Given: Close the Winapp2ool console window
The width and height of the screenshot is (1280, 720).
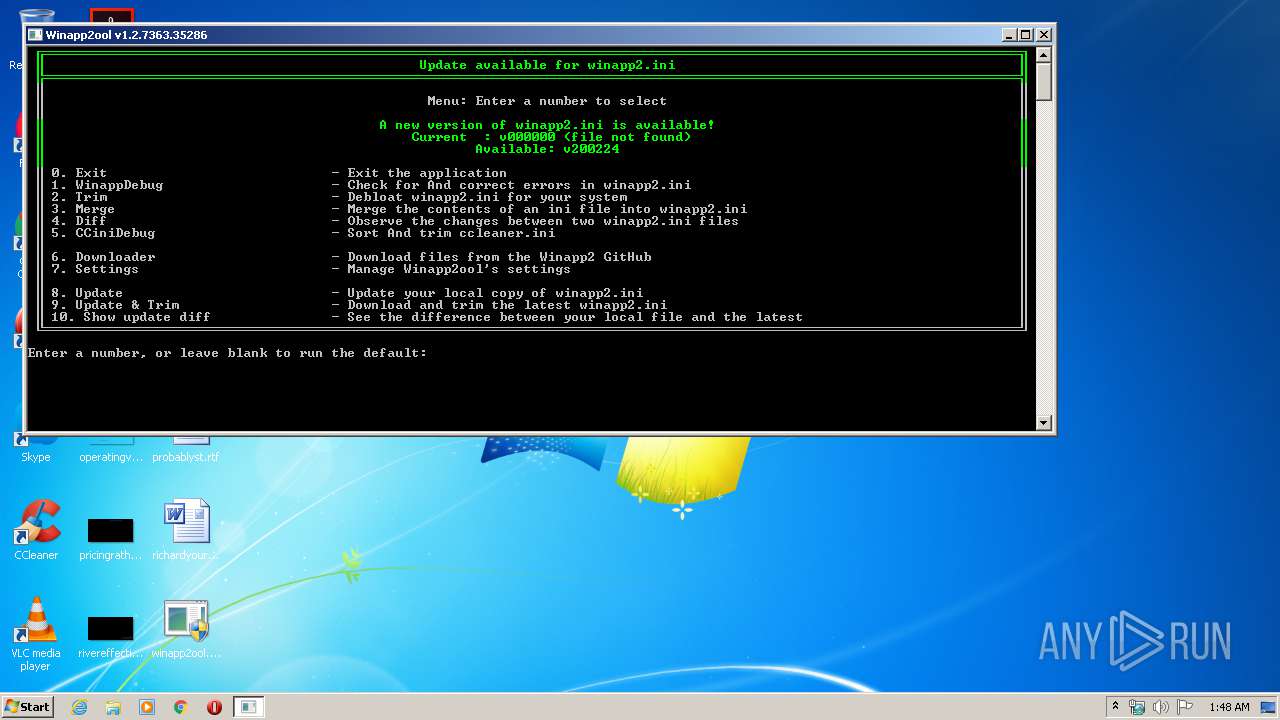Looking at the screenshot, I should (1044, 35).
